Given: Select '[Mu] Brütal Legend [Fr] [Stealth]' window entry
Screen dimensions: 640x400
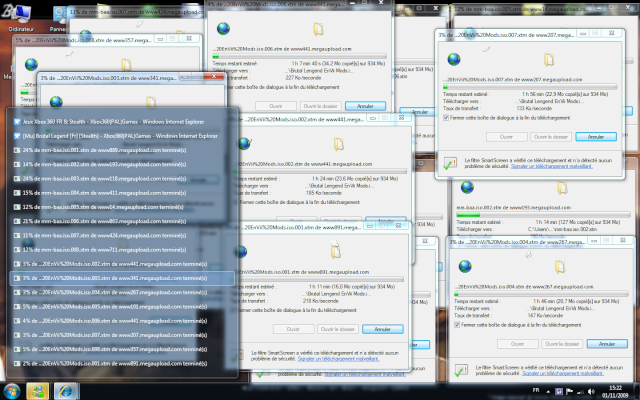Looking at the screenshot, I should click(122, 136).
